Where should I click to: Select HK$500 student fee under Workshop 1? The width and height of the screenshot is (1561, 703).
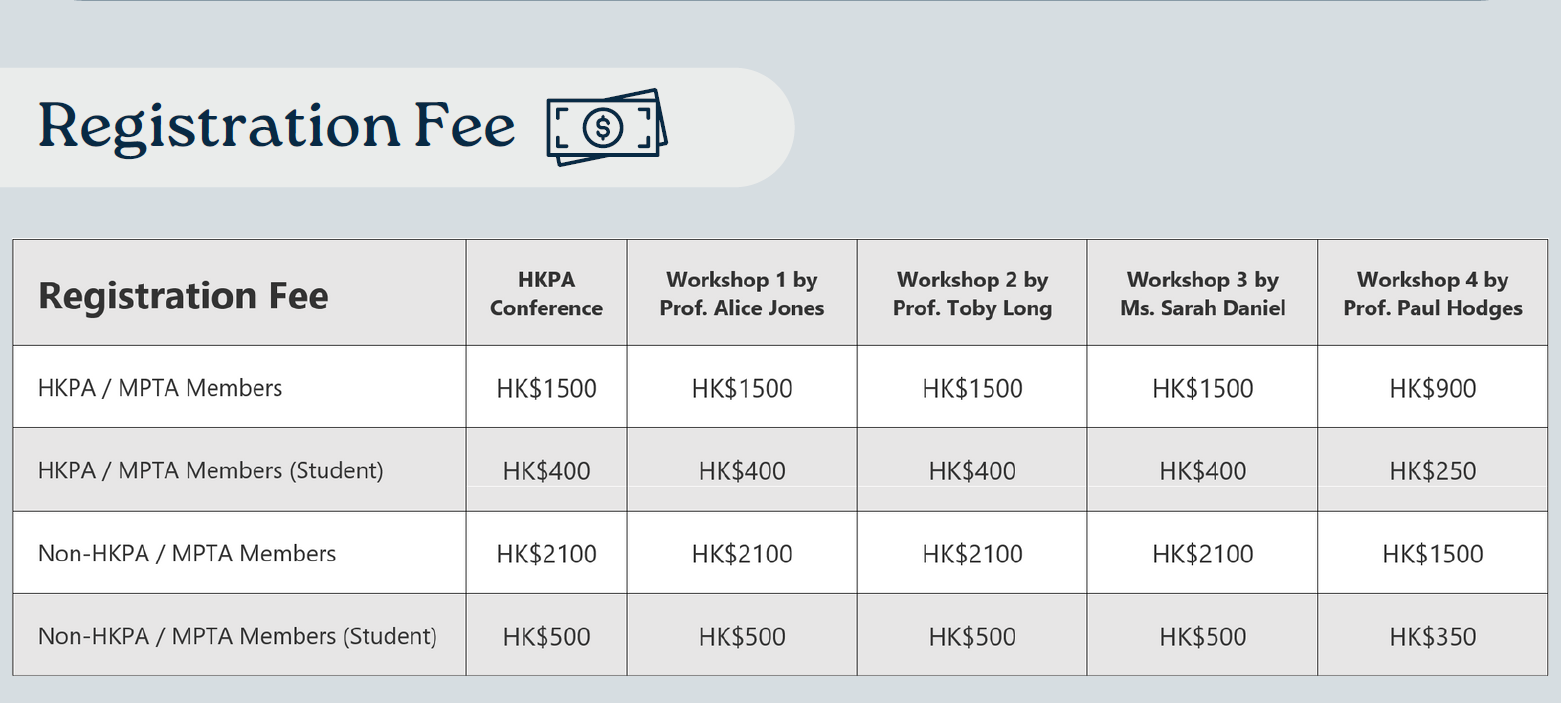point(742,636)
